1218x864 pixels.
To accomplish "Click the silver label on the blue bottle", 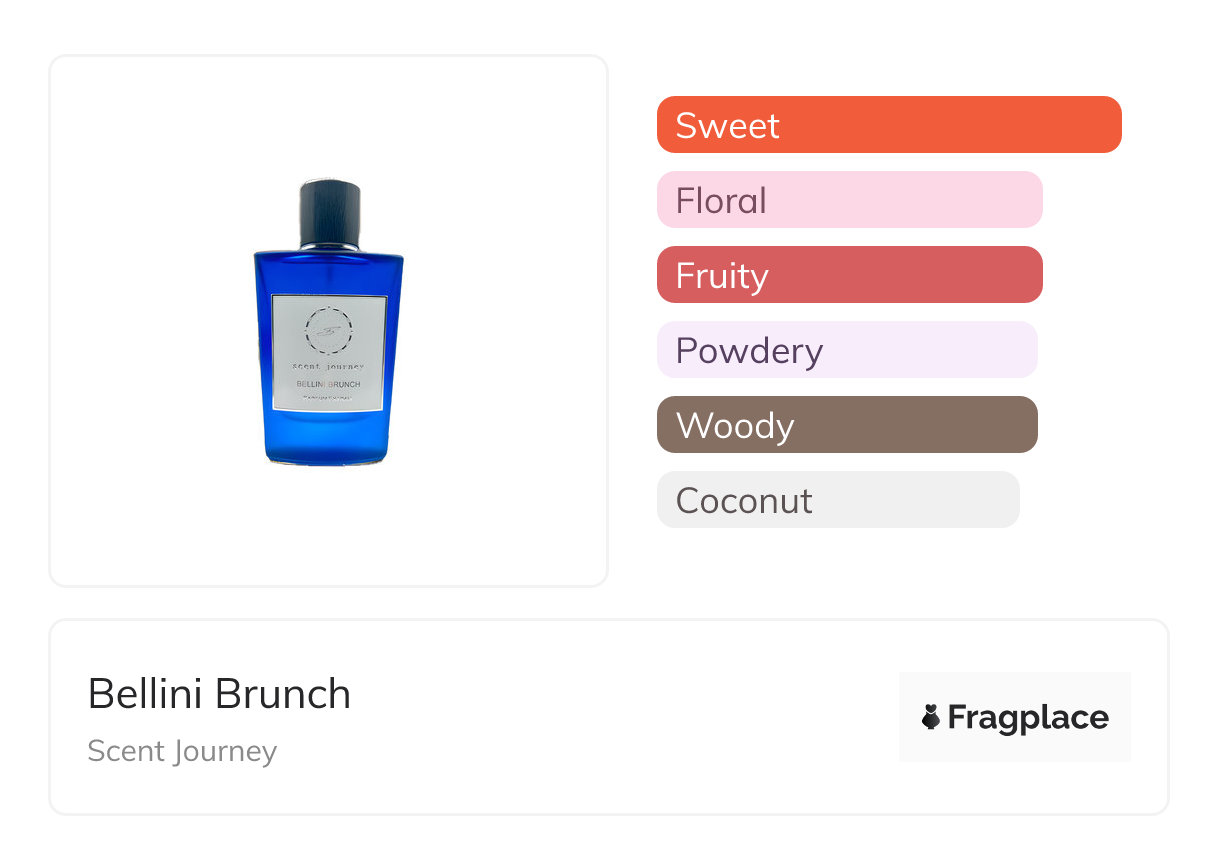I will (x=328, y=352).
